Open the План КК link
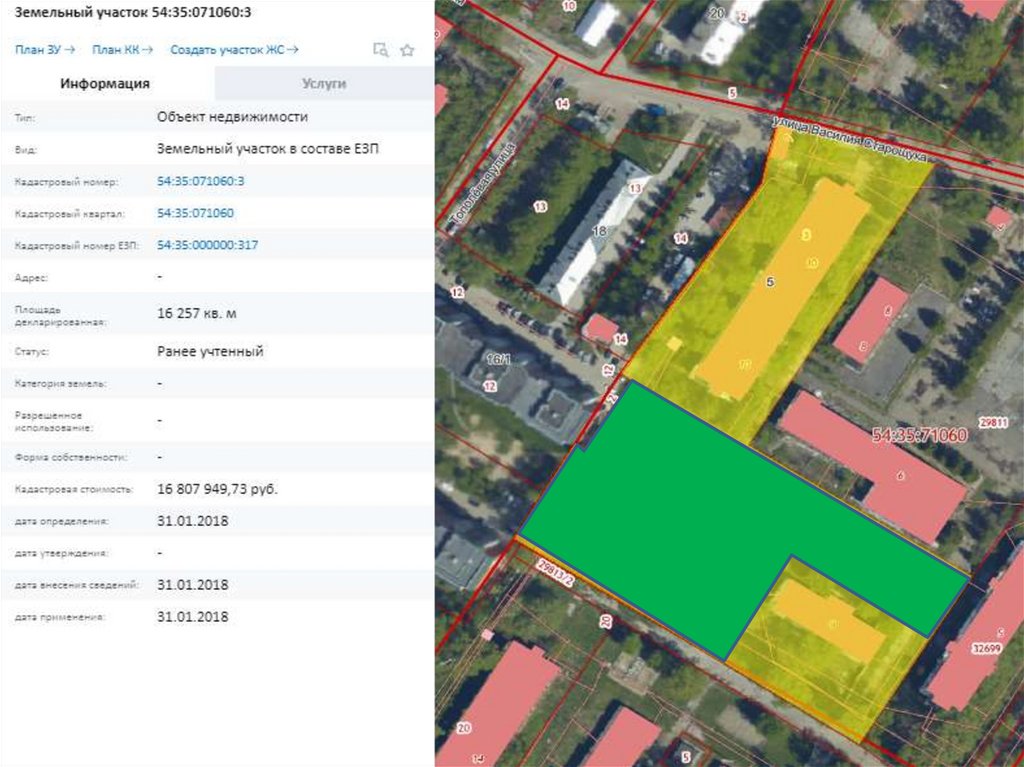 pyautogui.click(x=122, y=50)
